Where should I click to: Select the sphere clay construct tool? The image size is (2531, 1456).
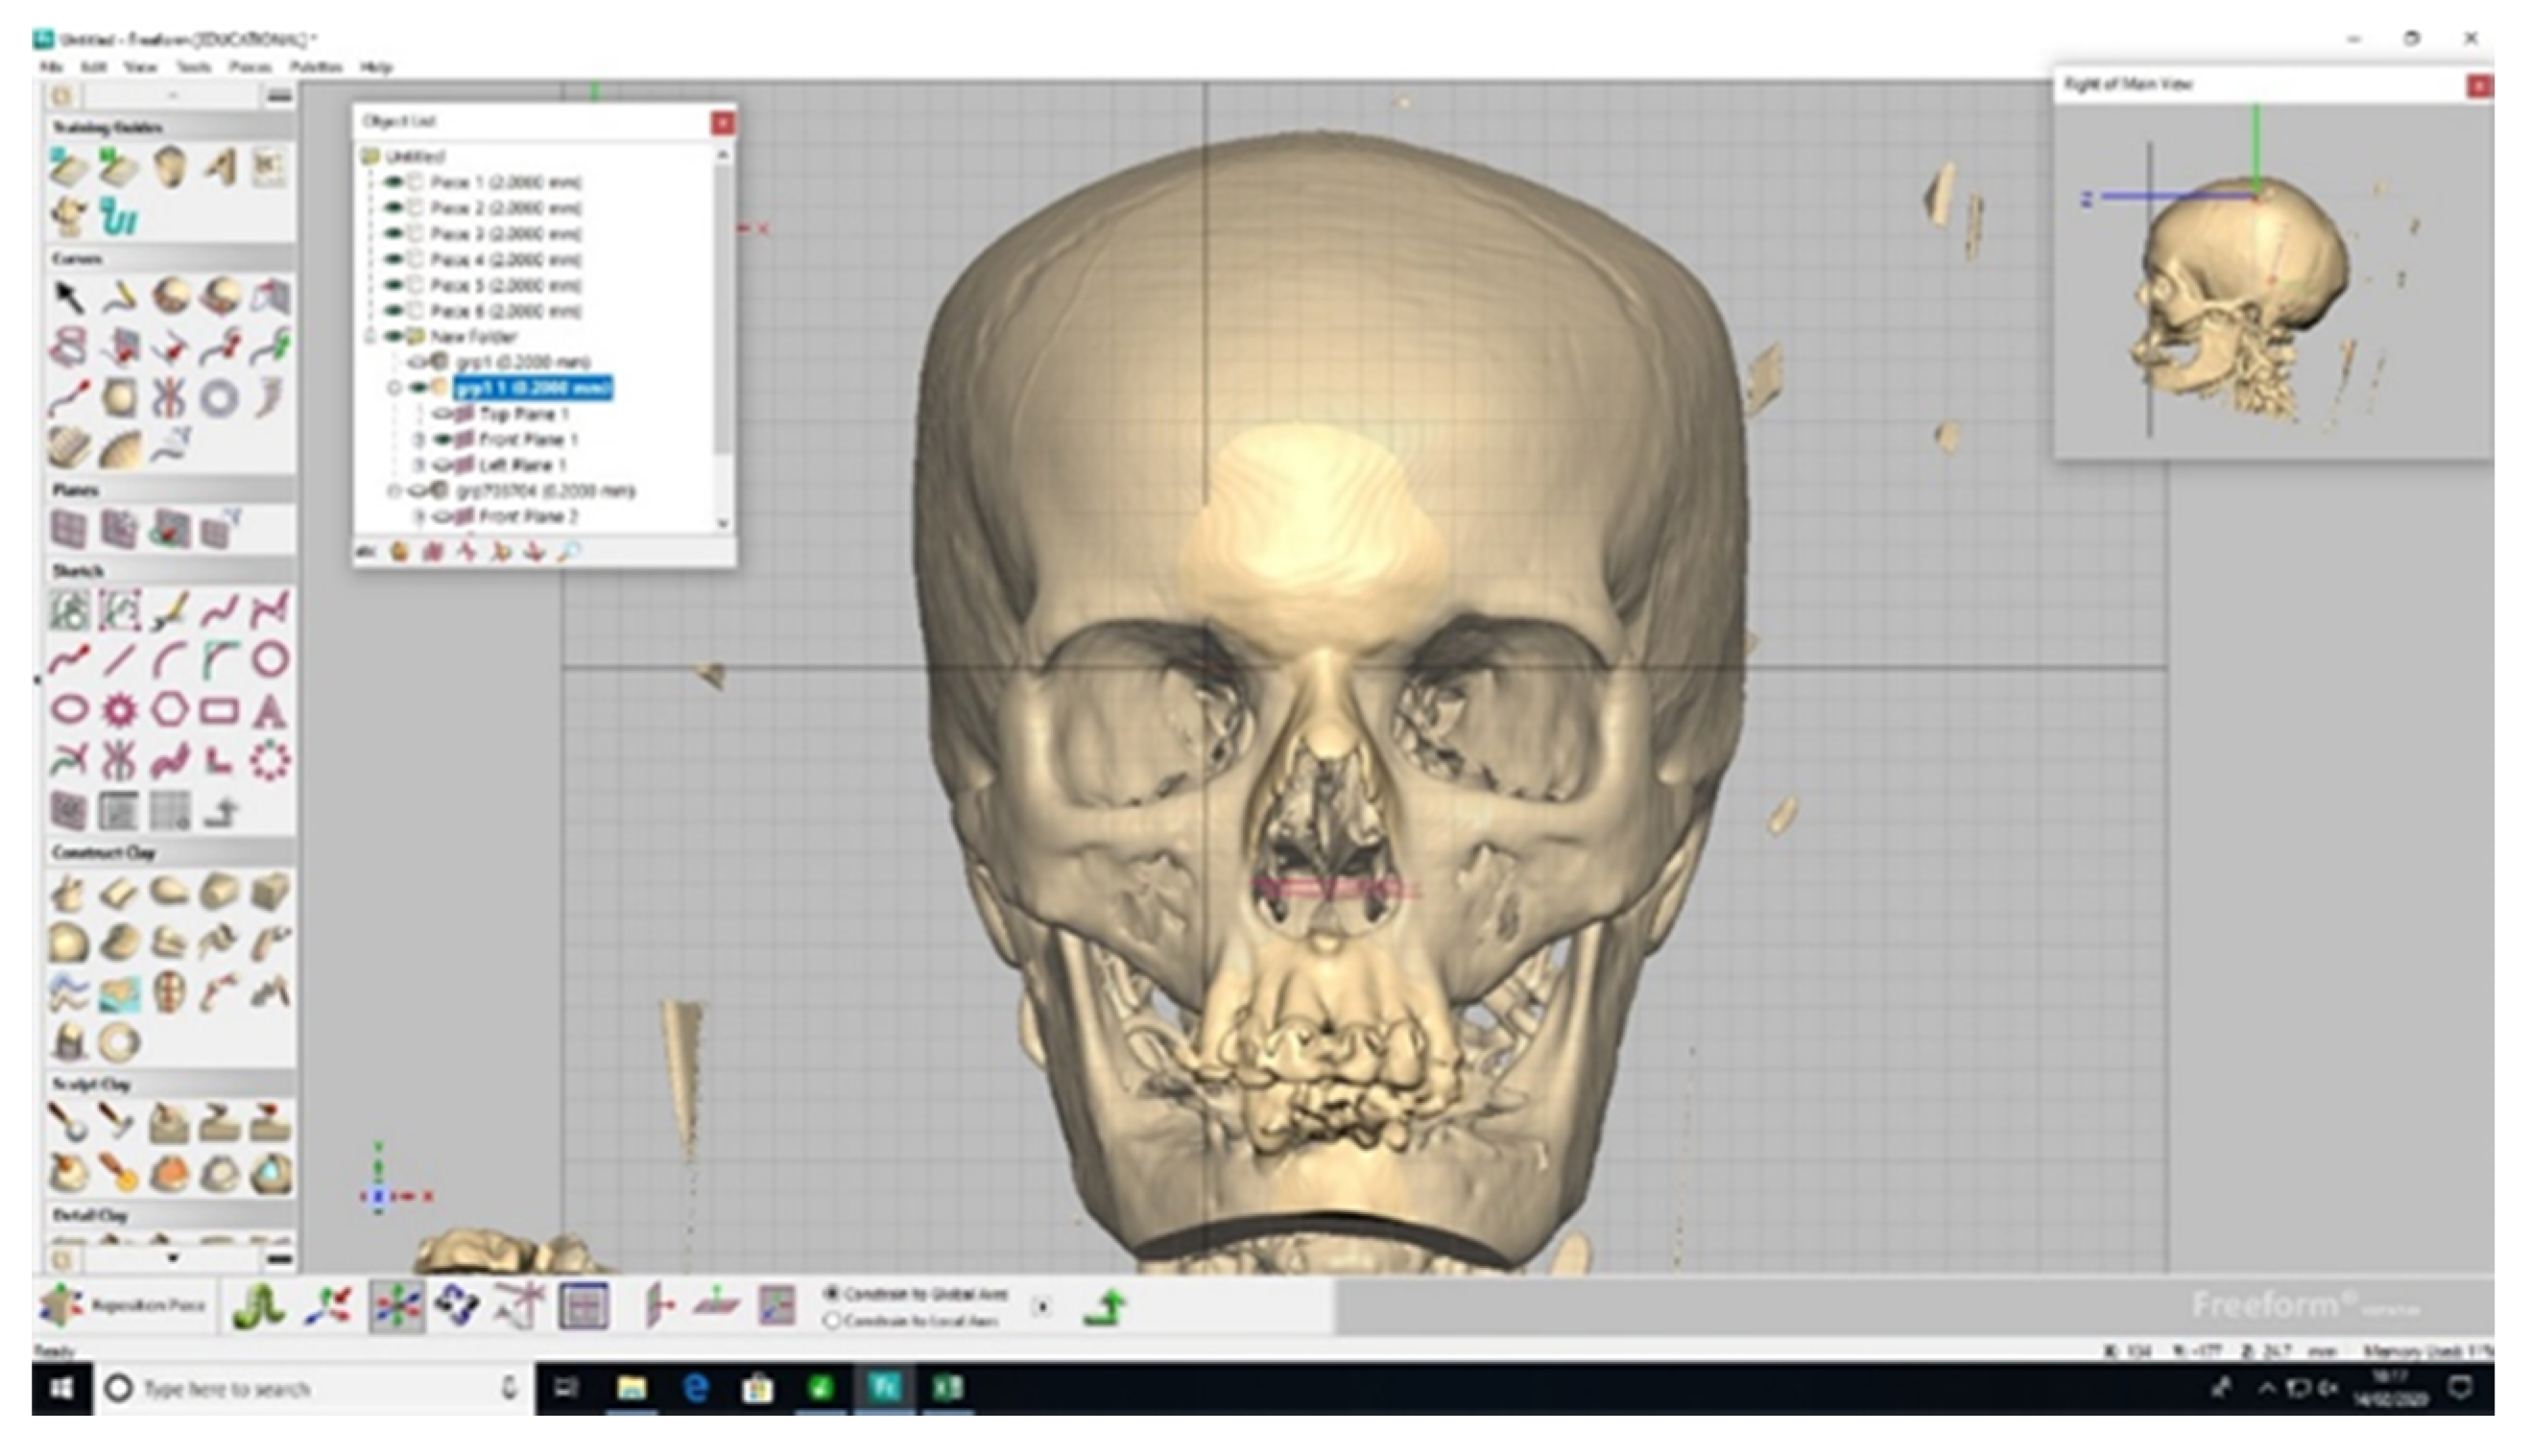68,942
